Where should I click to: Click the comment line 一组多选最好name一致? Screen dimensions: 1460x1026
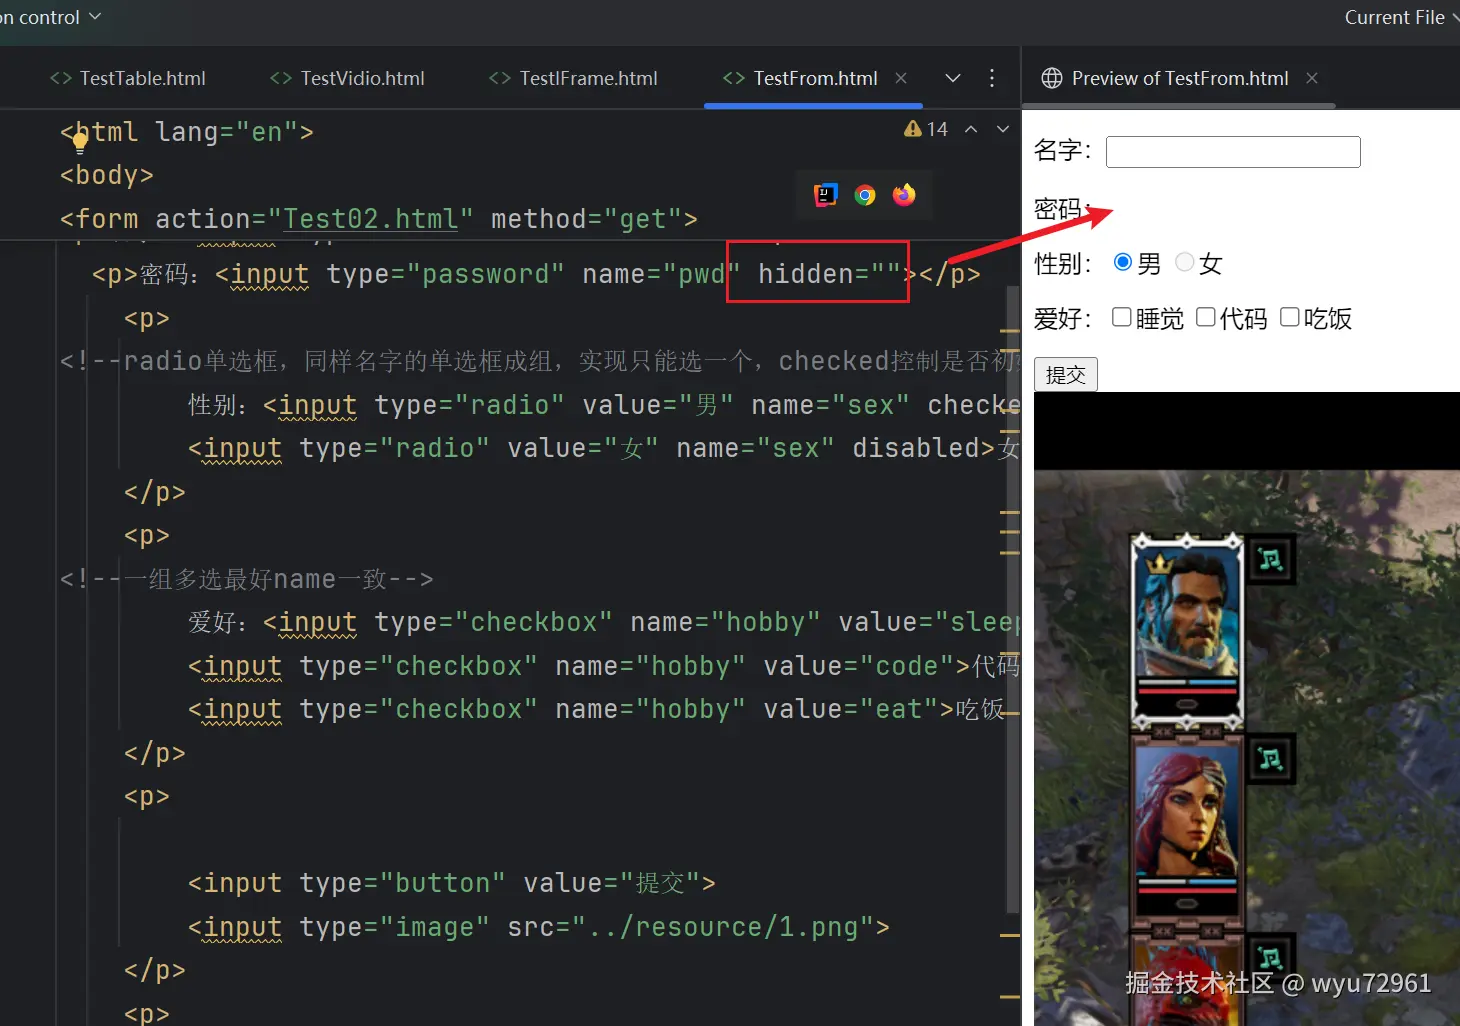click(247, 579)
